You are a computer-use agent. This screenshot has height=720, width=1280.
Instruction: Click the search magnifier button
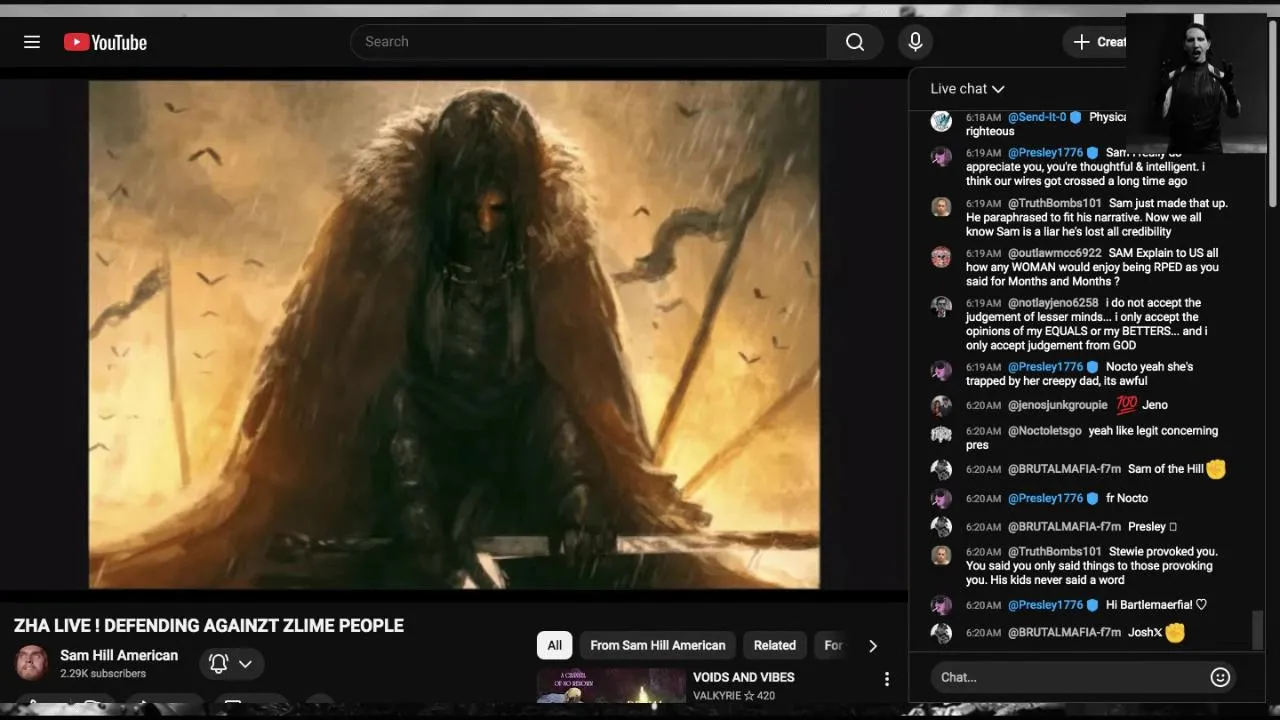(x=854, y=42)
